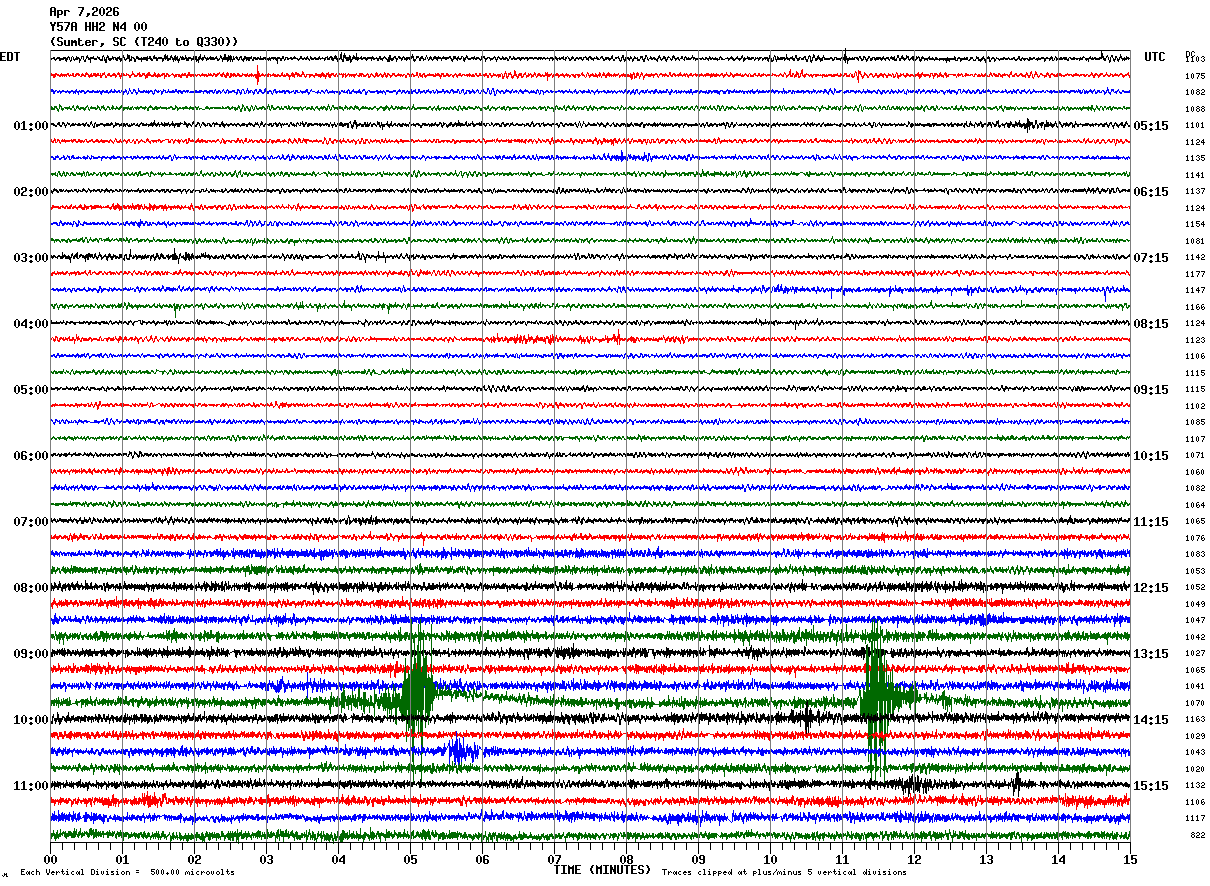This screenshot has width=1210, height=886.
Task: Click the 14:15 UTC time label
Action: tap(1151, 720)
